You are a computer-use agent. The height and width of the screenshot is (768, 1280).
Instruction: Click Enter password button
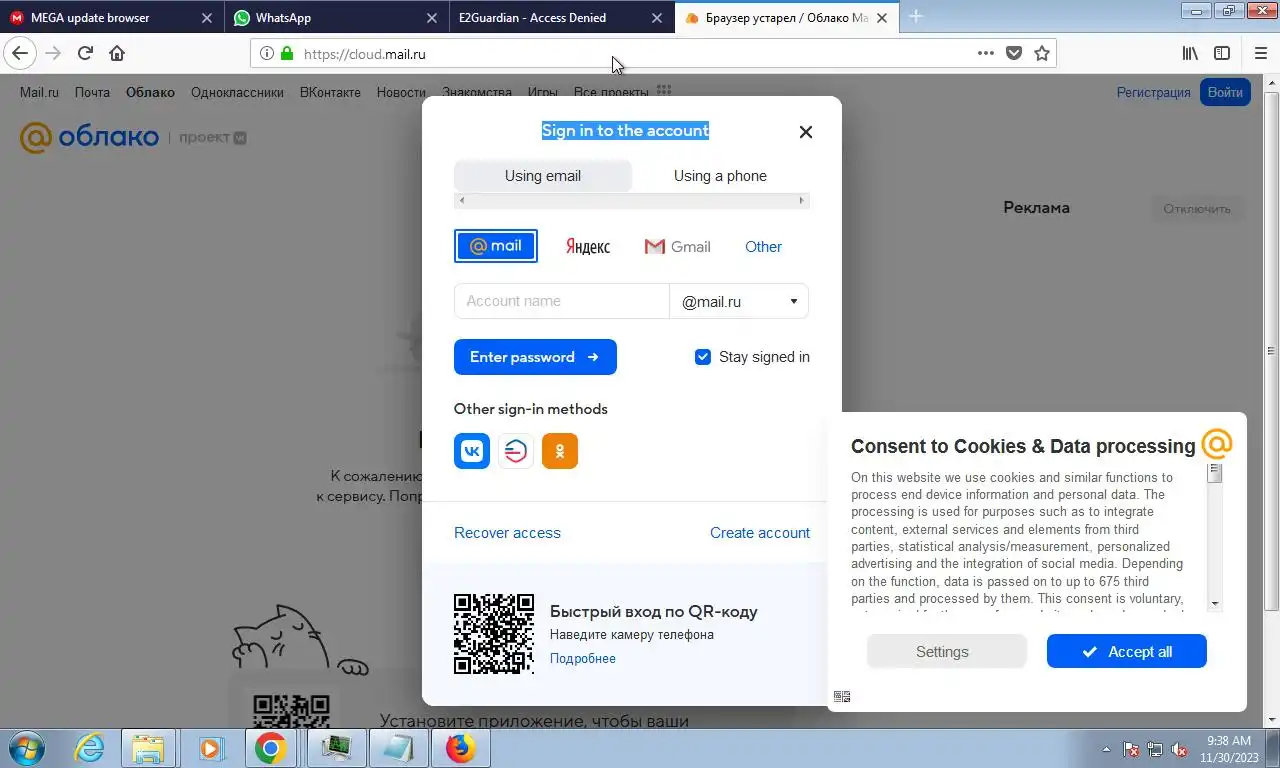tap(535, 357)
